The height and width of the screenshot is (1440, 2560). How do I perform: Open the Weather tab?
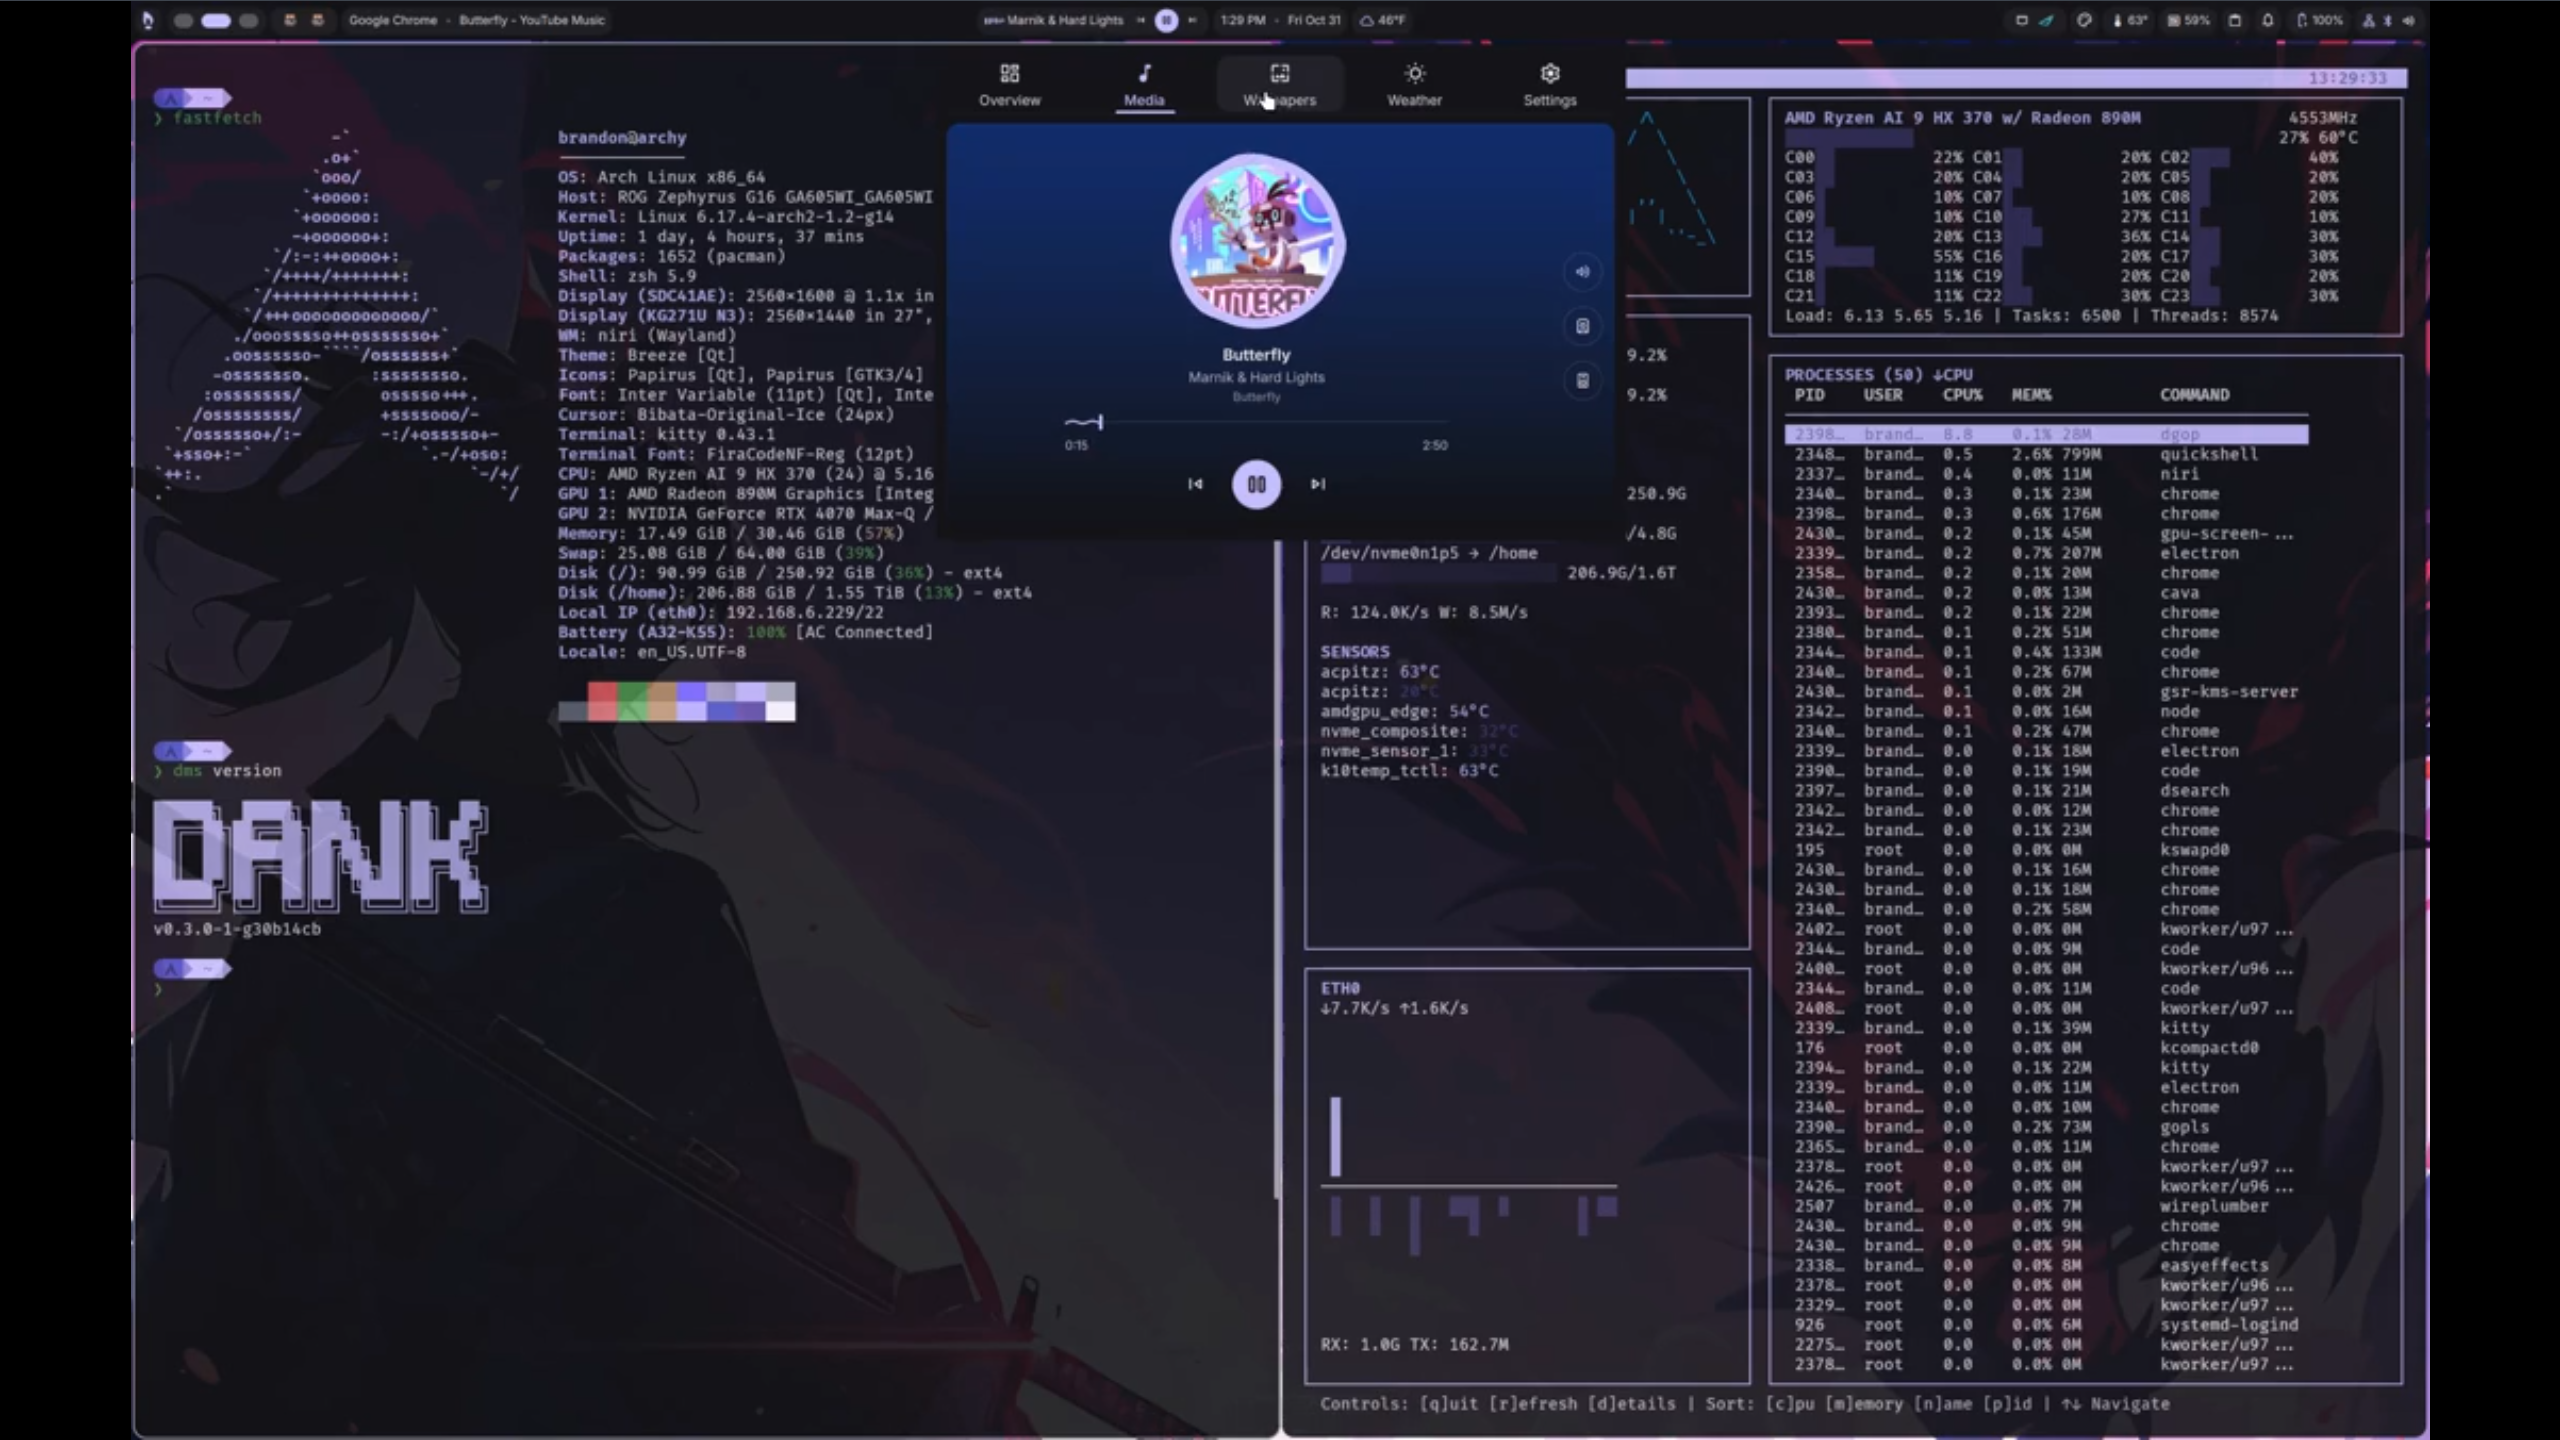[x=1414, y=85]
